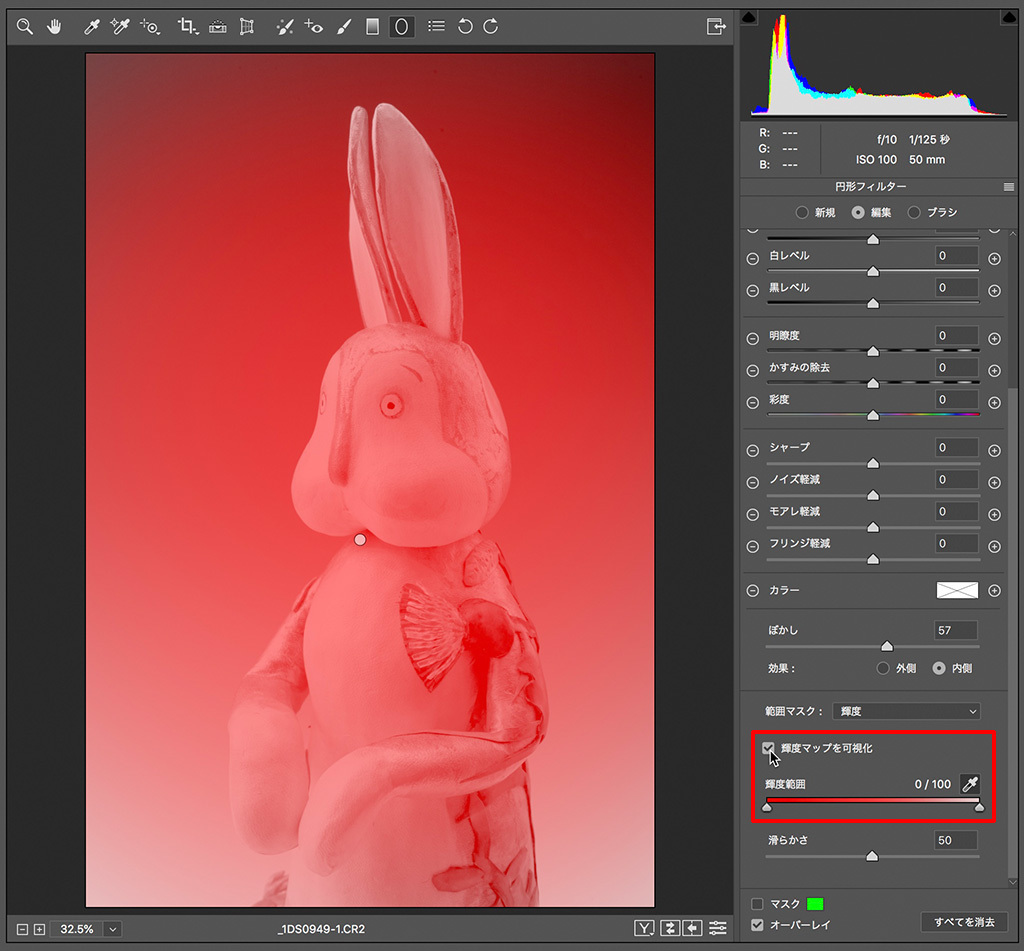Select the 新規 radio button
This screenshot has width=1024, height=951.
click(x=801, y=213)
